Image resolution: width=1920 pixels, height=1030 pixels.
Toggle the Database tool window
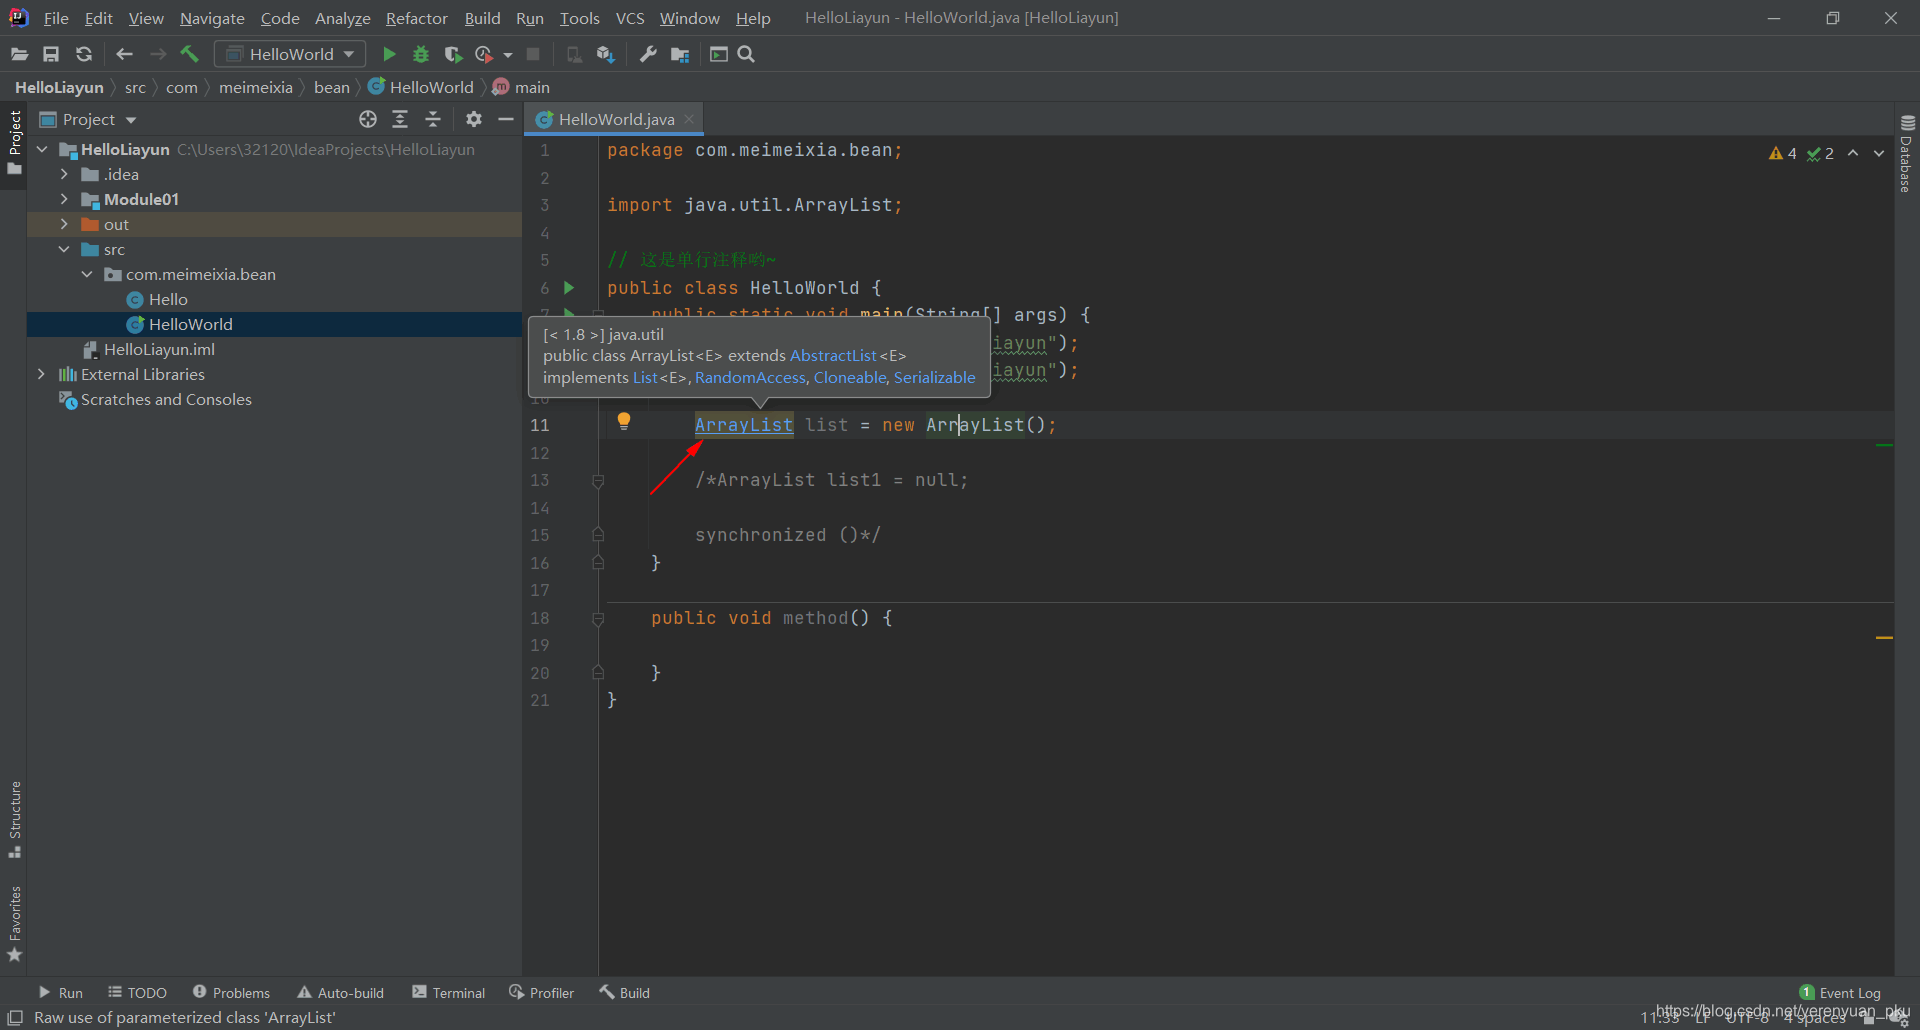(1907, 154)
